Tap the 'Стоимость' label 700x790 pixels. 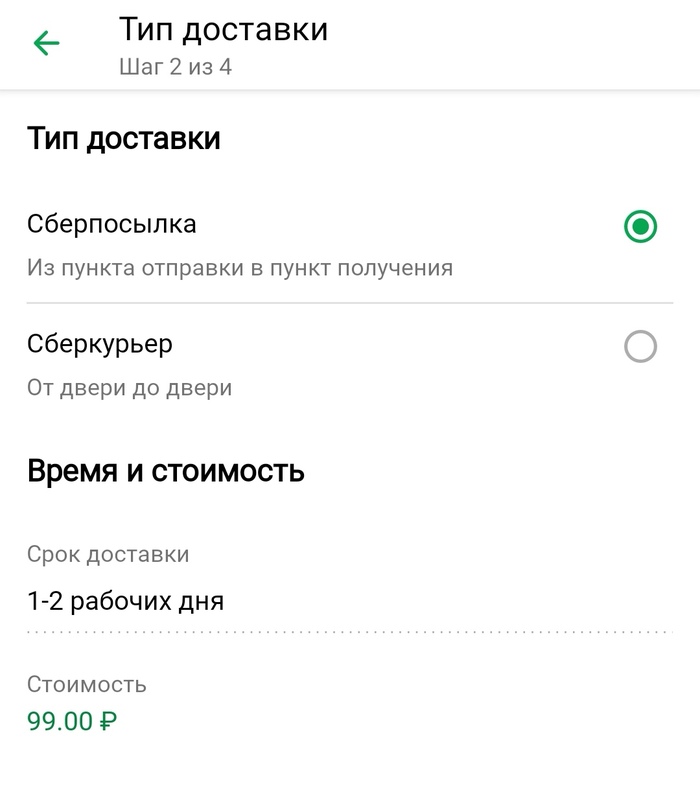(x=87, y=684)
